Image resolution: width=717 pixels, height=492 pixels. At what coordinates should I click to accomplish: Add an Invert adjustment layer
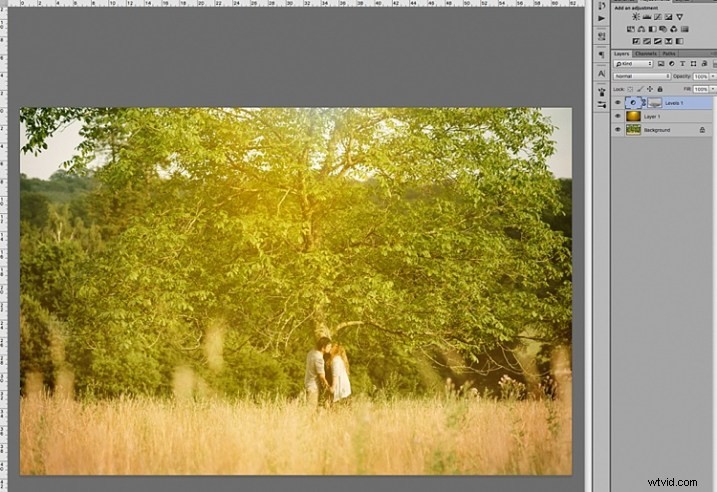tap(636, 41)
